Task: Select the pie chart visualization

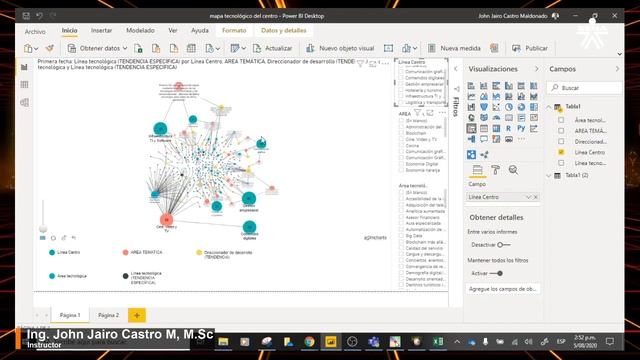Action: [x=509, y=107]
